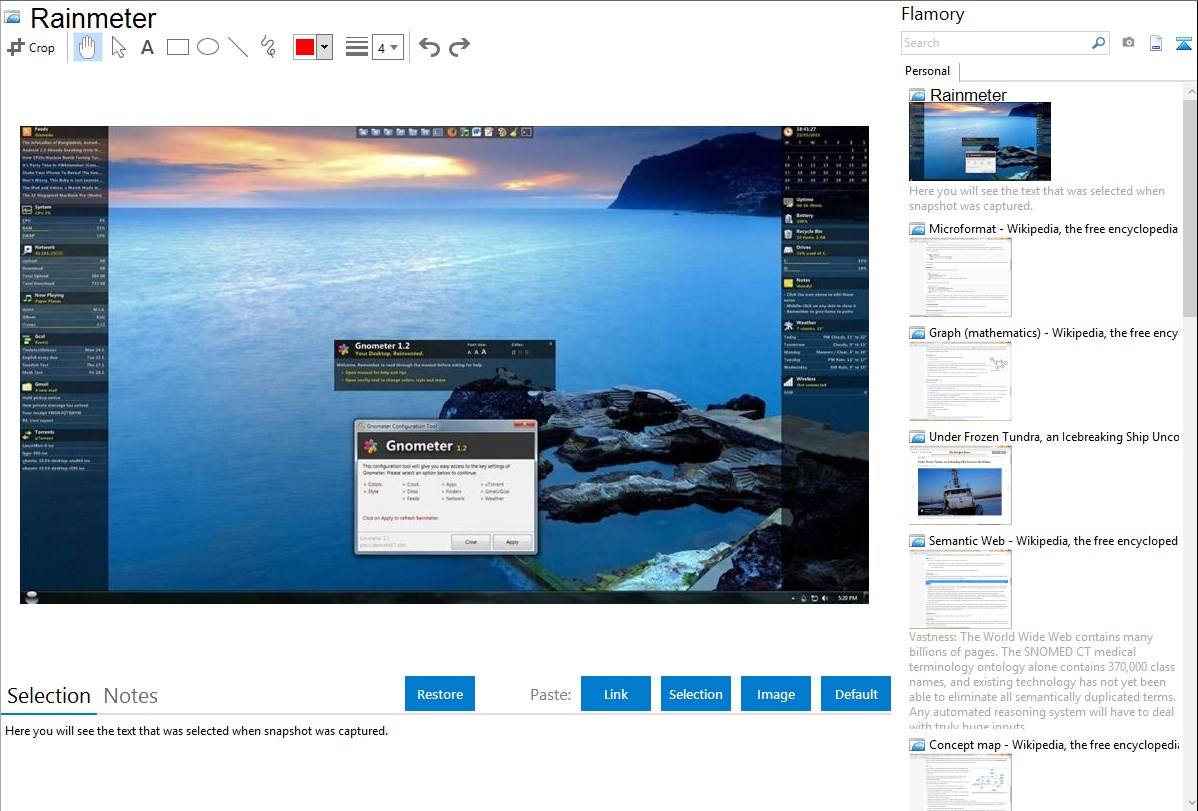Screen dimensions: 1198x811
Task: Switch to the Selection tab
Action: [x=49, y=696]
